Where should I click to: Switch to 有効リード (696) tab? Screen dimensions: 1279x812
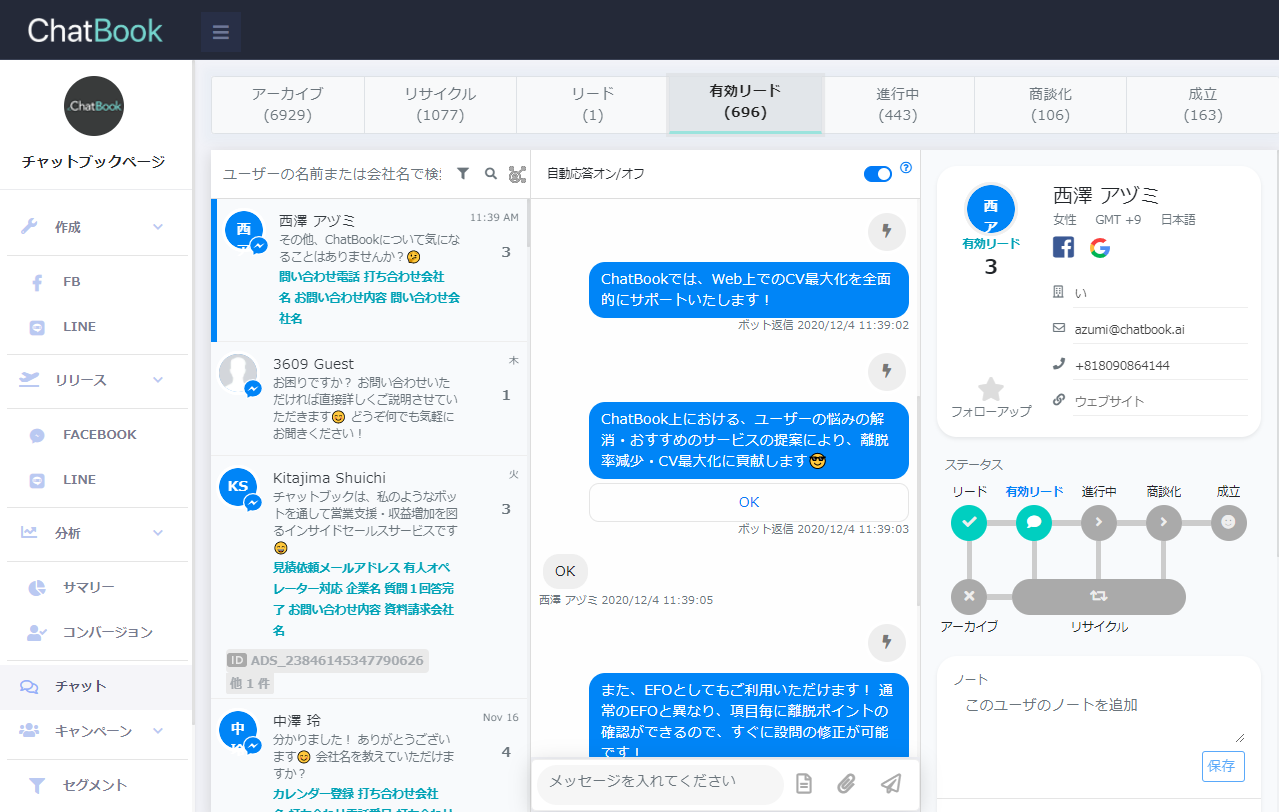pos(745,102)
